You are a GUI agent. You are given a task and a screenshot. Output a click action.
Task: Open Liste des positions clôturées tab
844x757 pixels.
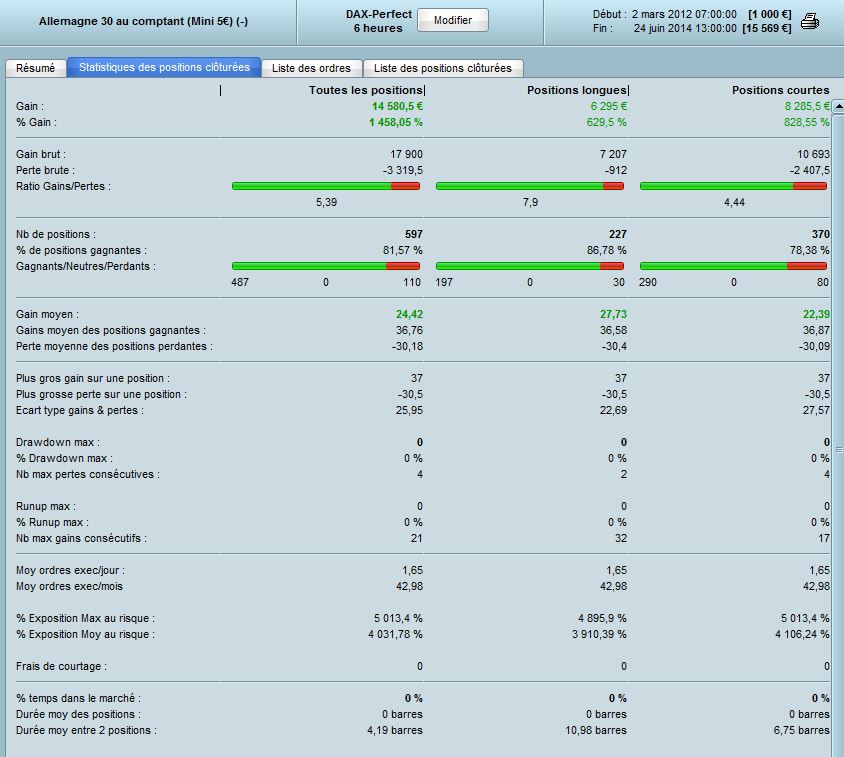tap(443, 68)
